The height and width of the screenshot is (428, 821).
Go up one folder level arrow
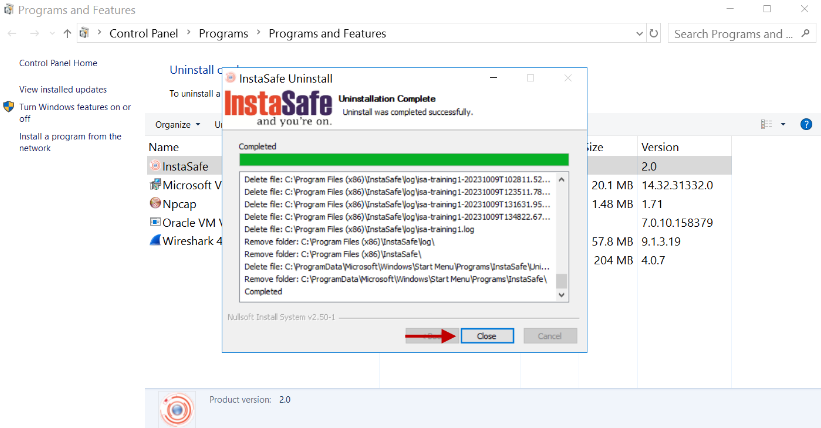(67, 34)
